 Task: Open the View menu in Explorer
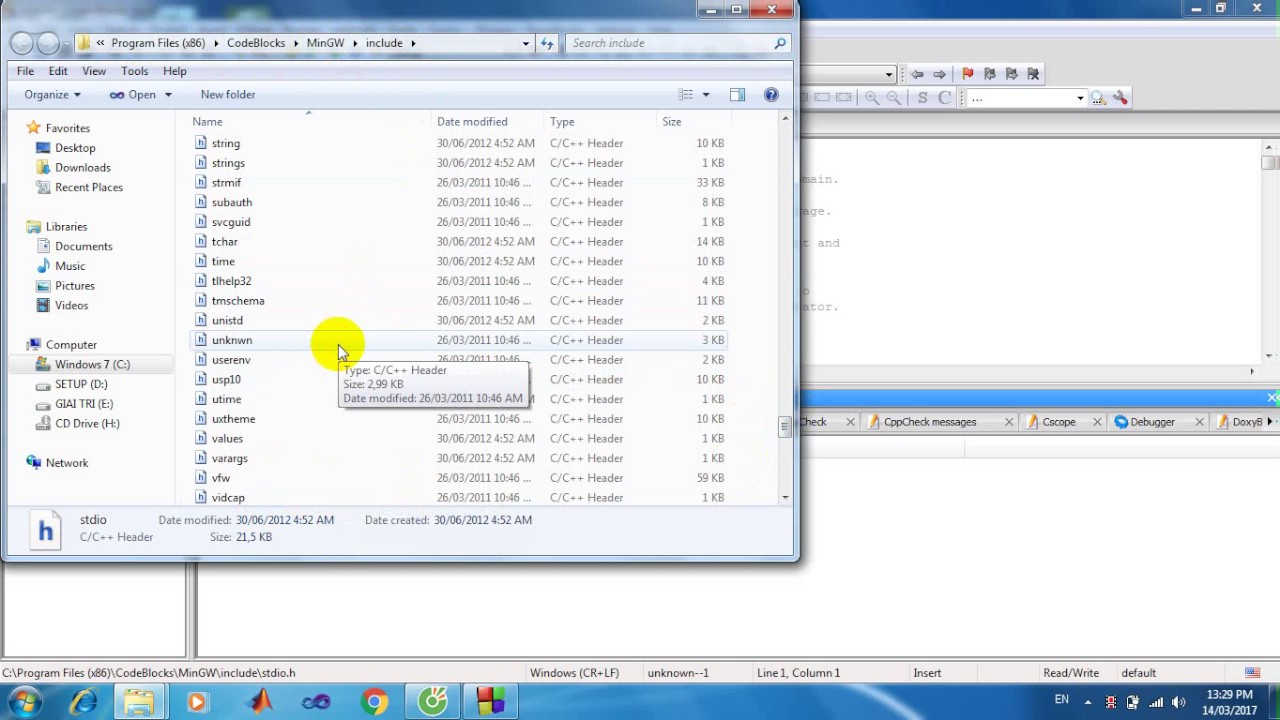(94, 71)
